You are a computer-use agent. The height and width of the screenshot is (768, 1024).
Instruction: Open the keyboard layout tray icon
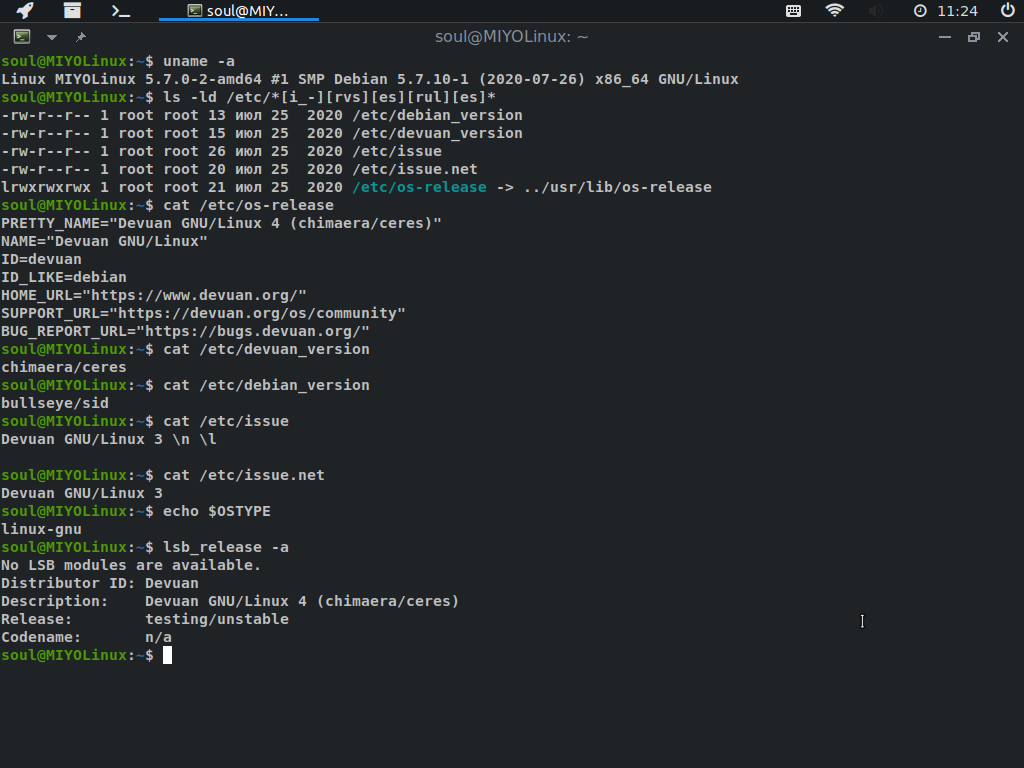coord(793,10)
